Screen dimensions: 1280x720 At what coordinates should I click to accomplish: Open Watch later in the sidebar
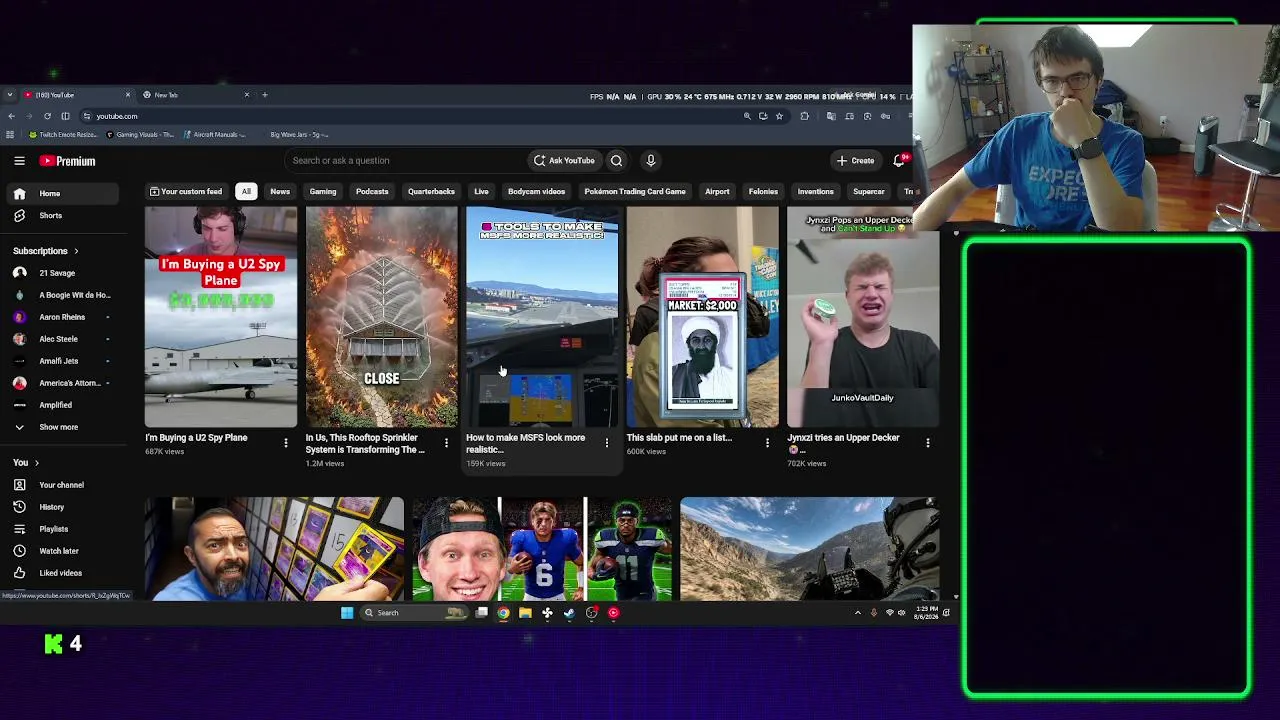[x=64, y=551]
